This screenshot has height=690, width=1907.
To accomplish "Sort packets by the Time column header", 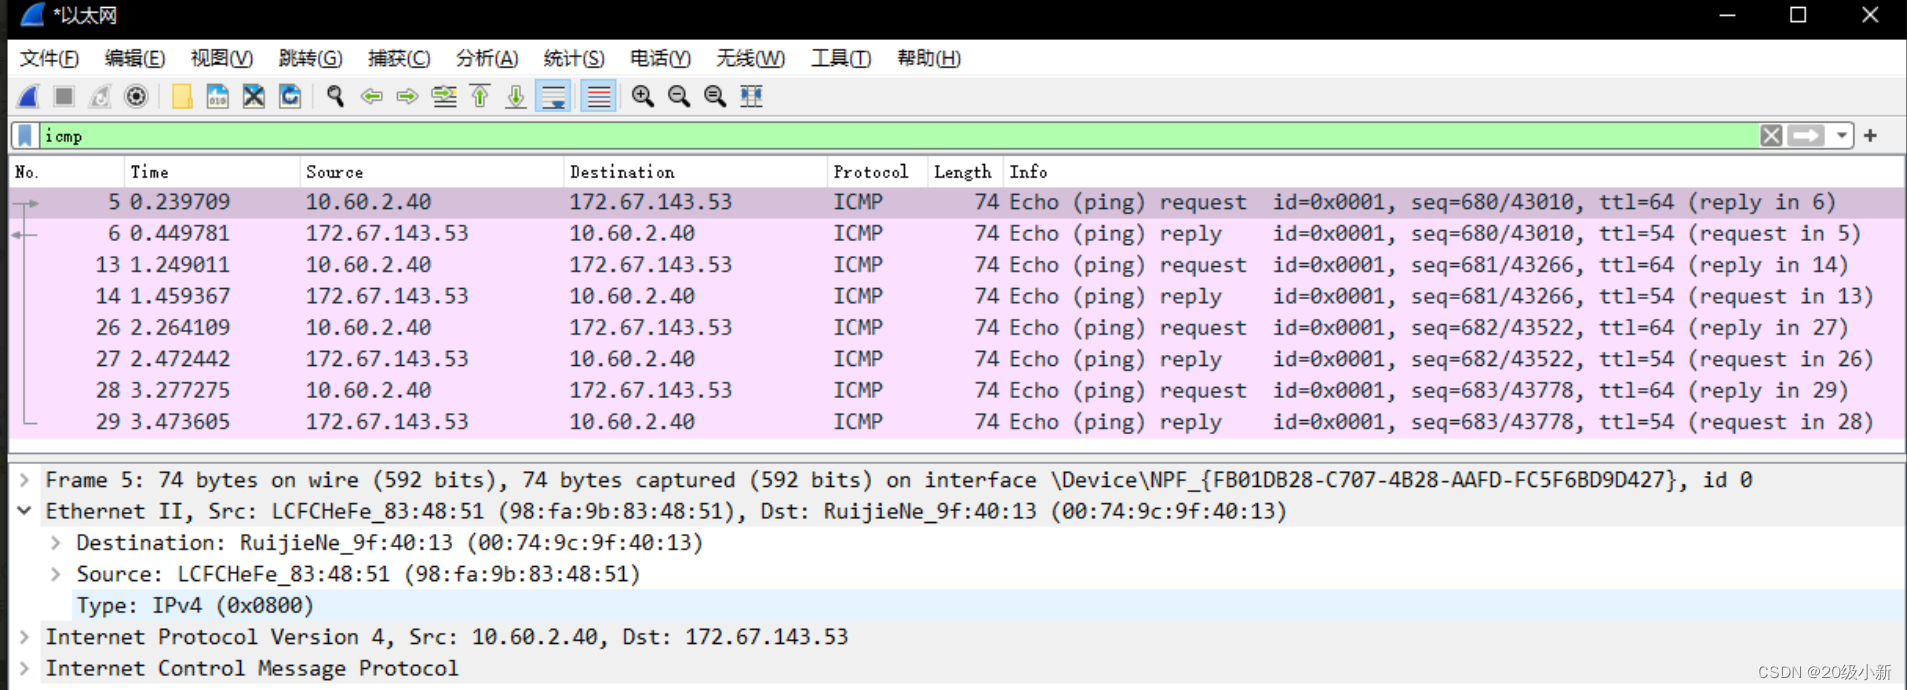I will pos(212,172).
